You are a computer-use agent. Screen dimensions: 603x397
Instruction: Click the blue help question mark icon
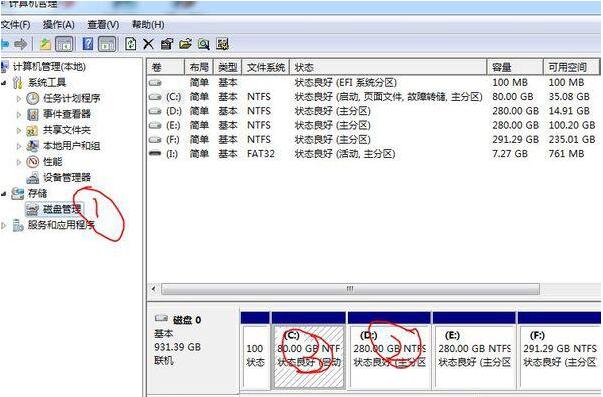click(x=88, y=44)
